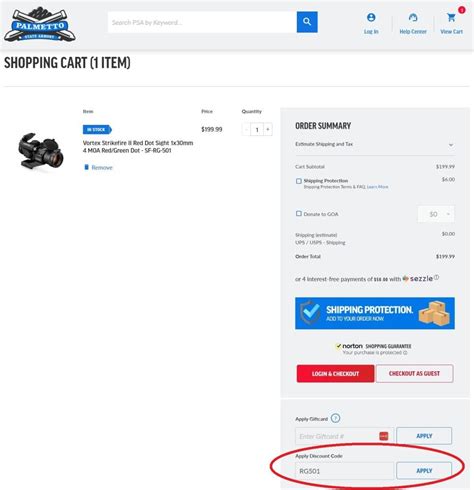474x490 pixels.
Task: Click the blue search magnifier button
Action: 307,22
